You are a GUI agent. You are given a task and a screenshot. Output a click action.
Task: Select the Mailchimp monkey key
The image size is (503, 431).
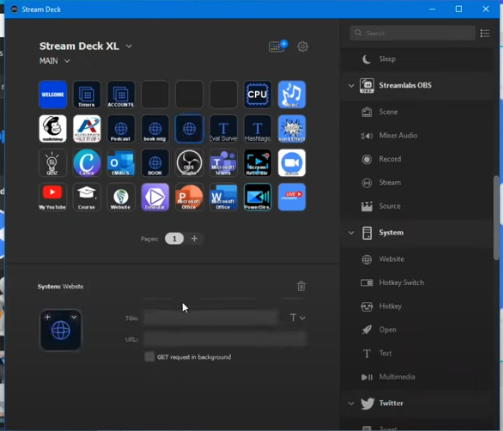tap(53, 129)
